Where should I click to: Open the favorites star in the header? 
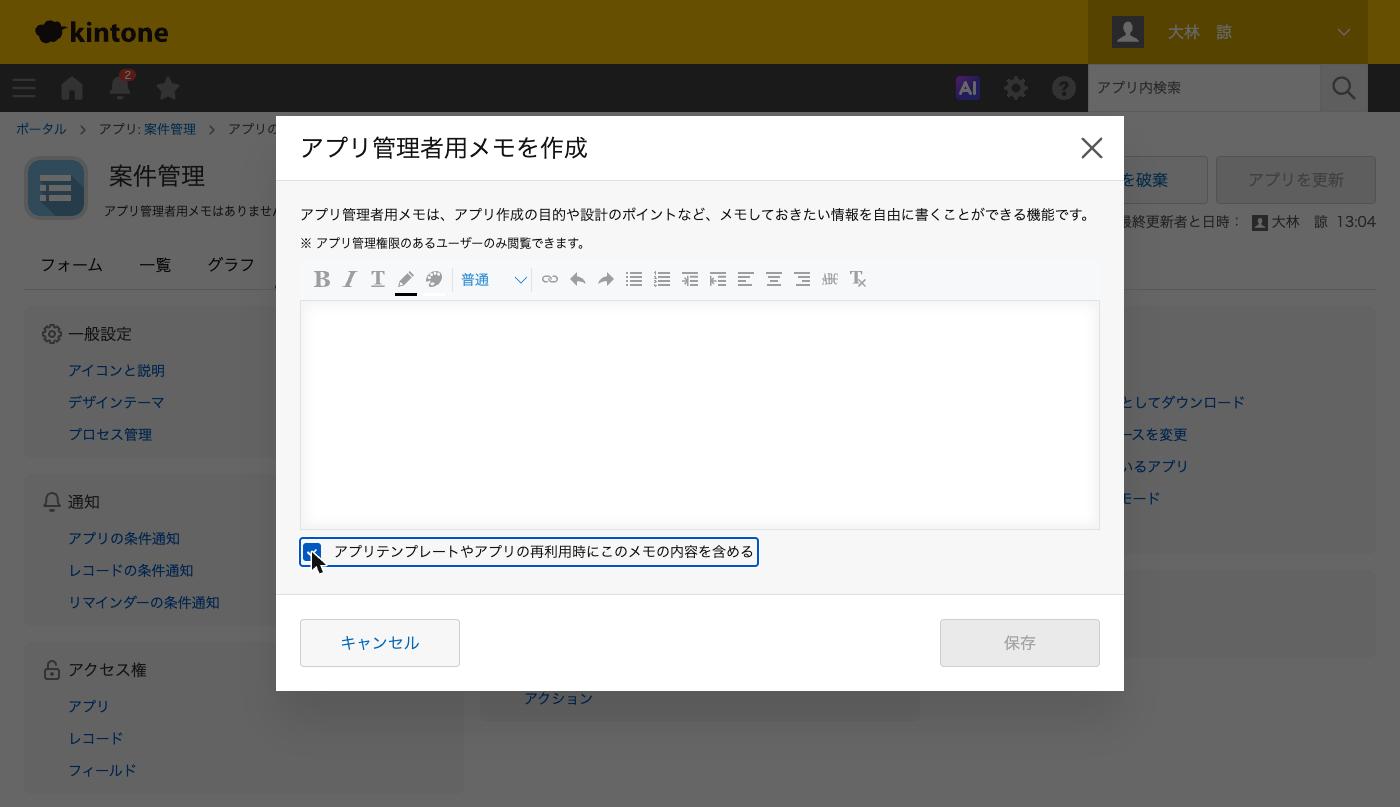pos(168,88)
